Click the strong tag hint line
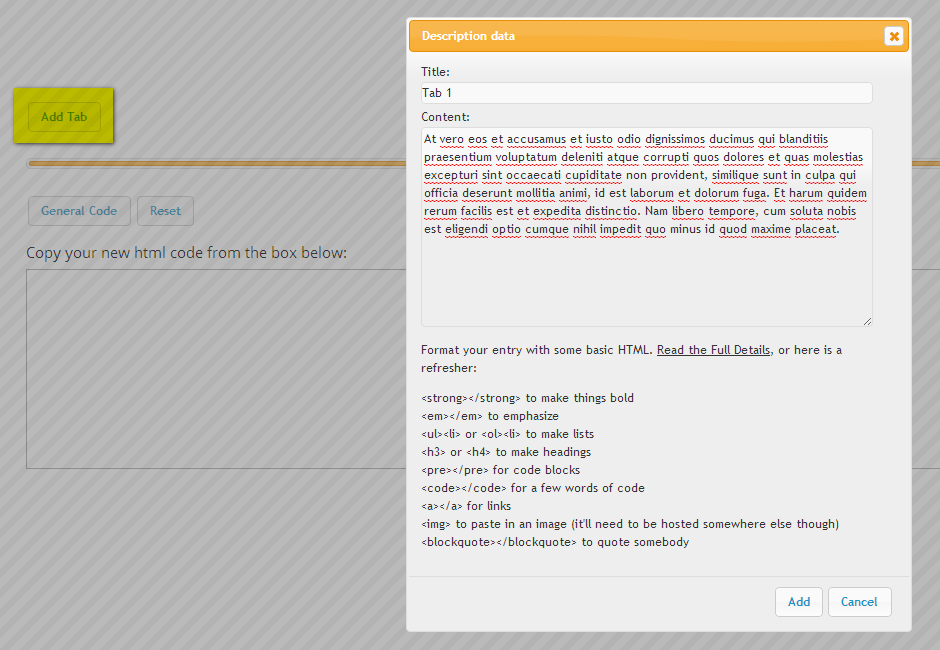940x650 pixels. click(528, 398)
